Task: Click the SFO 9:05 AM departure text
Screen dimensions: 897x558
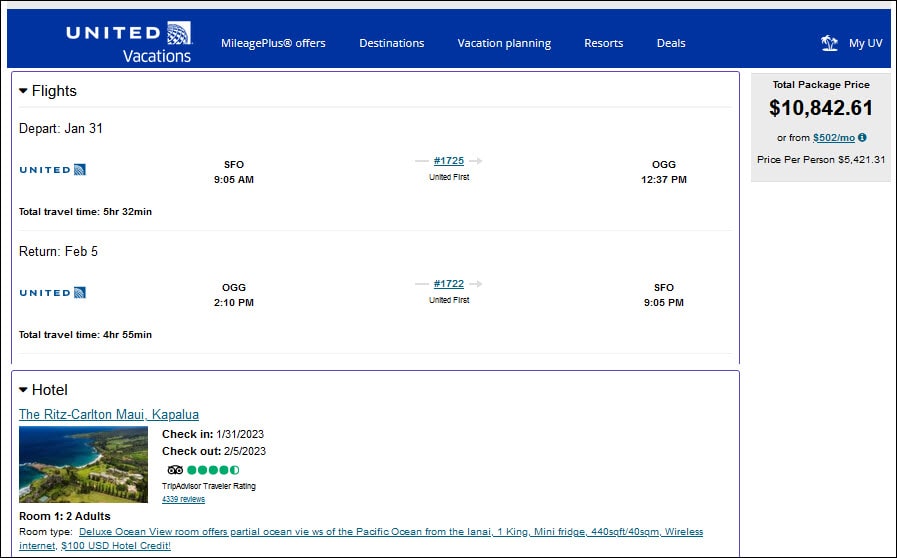Action: pos(234,172)
